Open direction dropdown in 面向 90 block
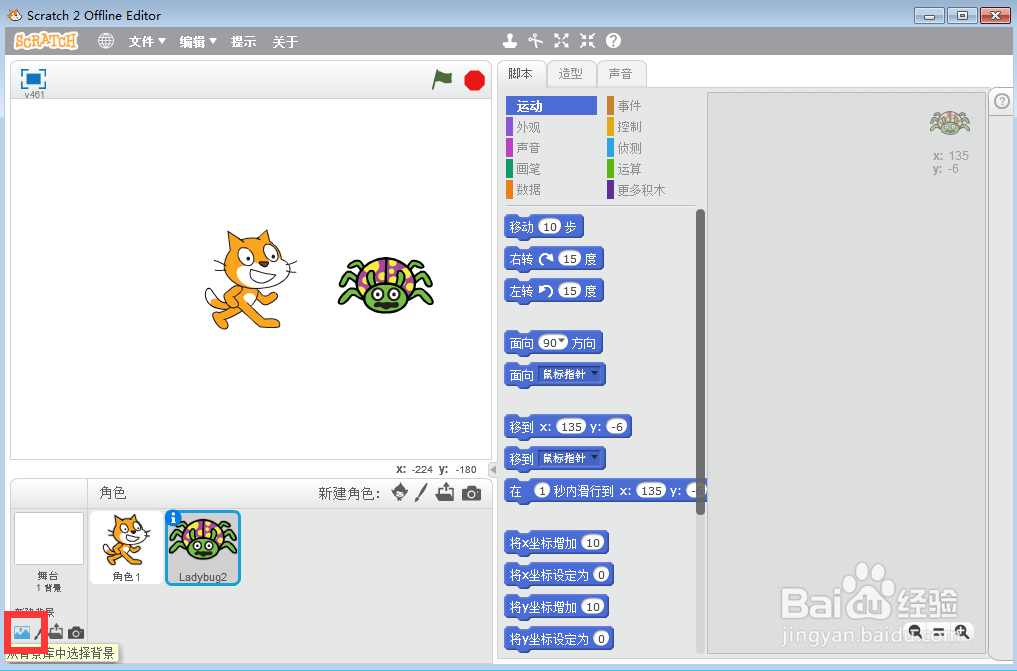 click(x=562, y=341)
